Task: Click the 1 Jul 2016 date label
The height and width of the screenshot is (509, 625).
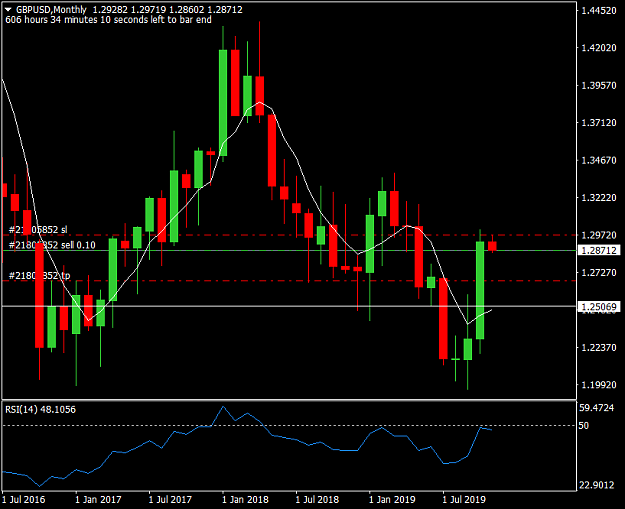Action: [x=24, y=499]
